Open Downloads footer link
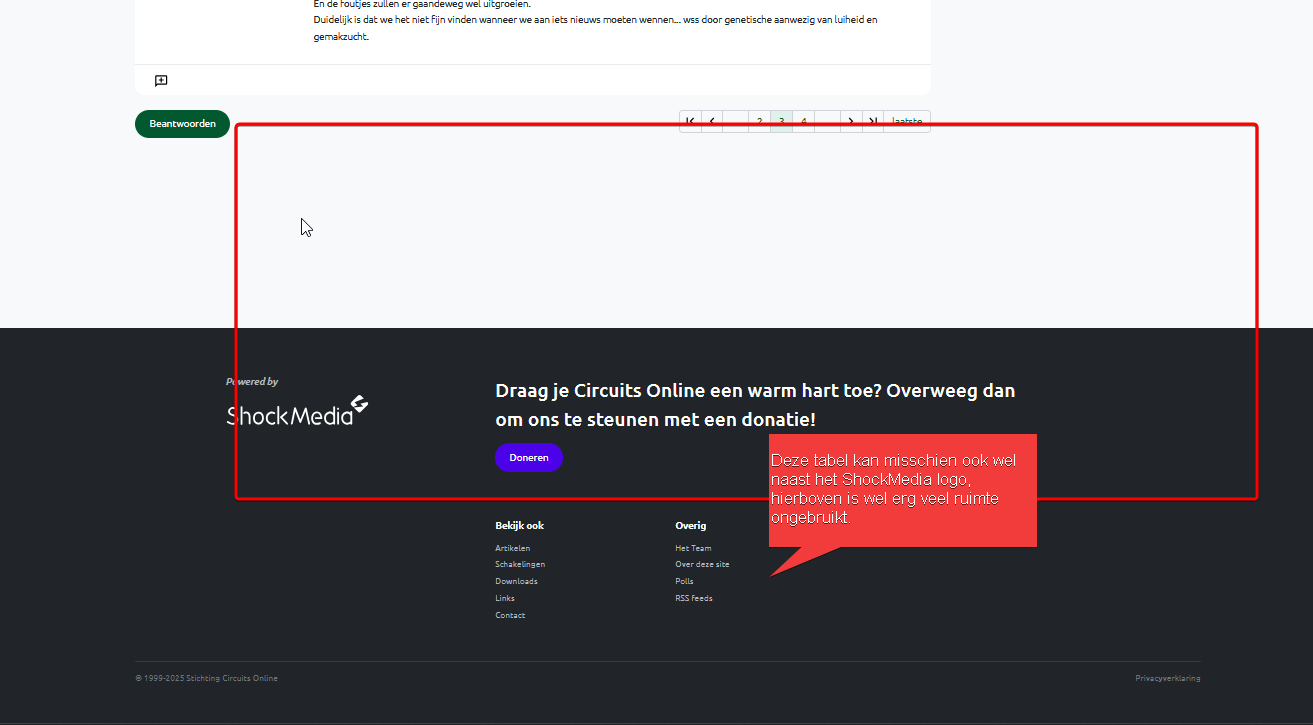This screenshot has height=725, width=1313. (516, 581)
